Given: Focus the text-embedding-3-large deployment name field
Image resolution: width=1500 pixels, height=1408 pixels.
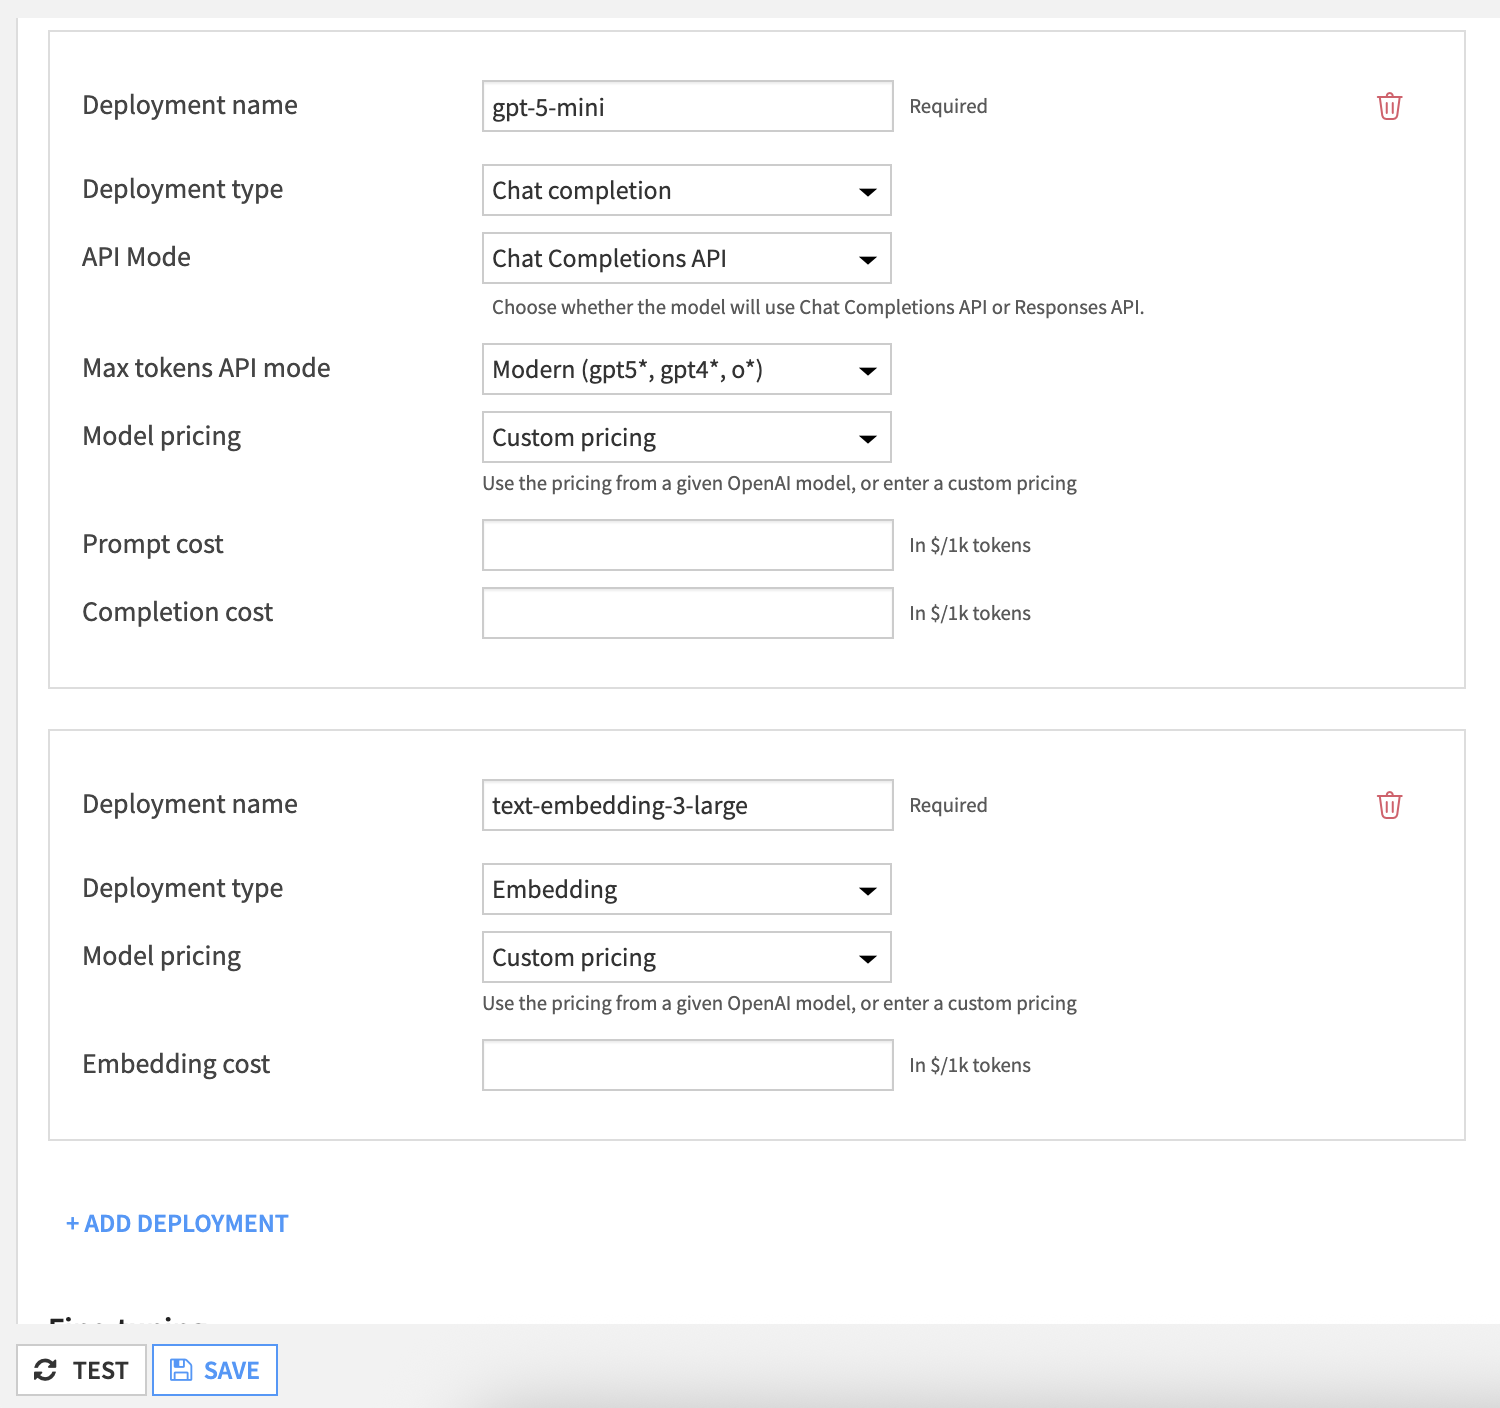Looking at the screenshot, I should [x=688, y=805].
